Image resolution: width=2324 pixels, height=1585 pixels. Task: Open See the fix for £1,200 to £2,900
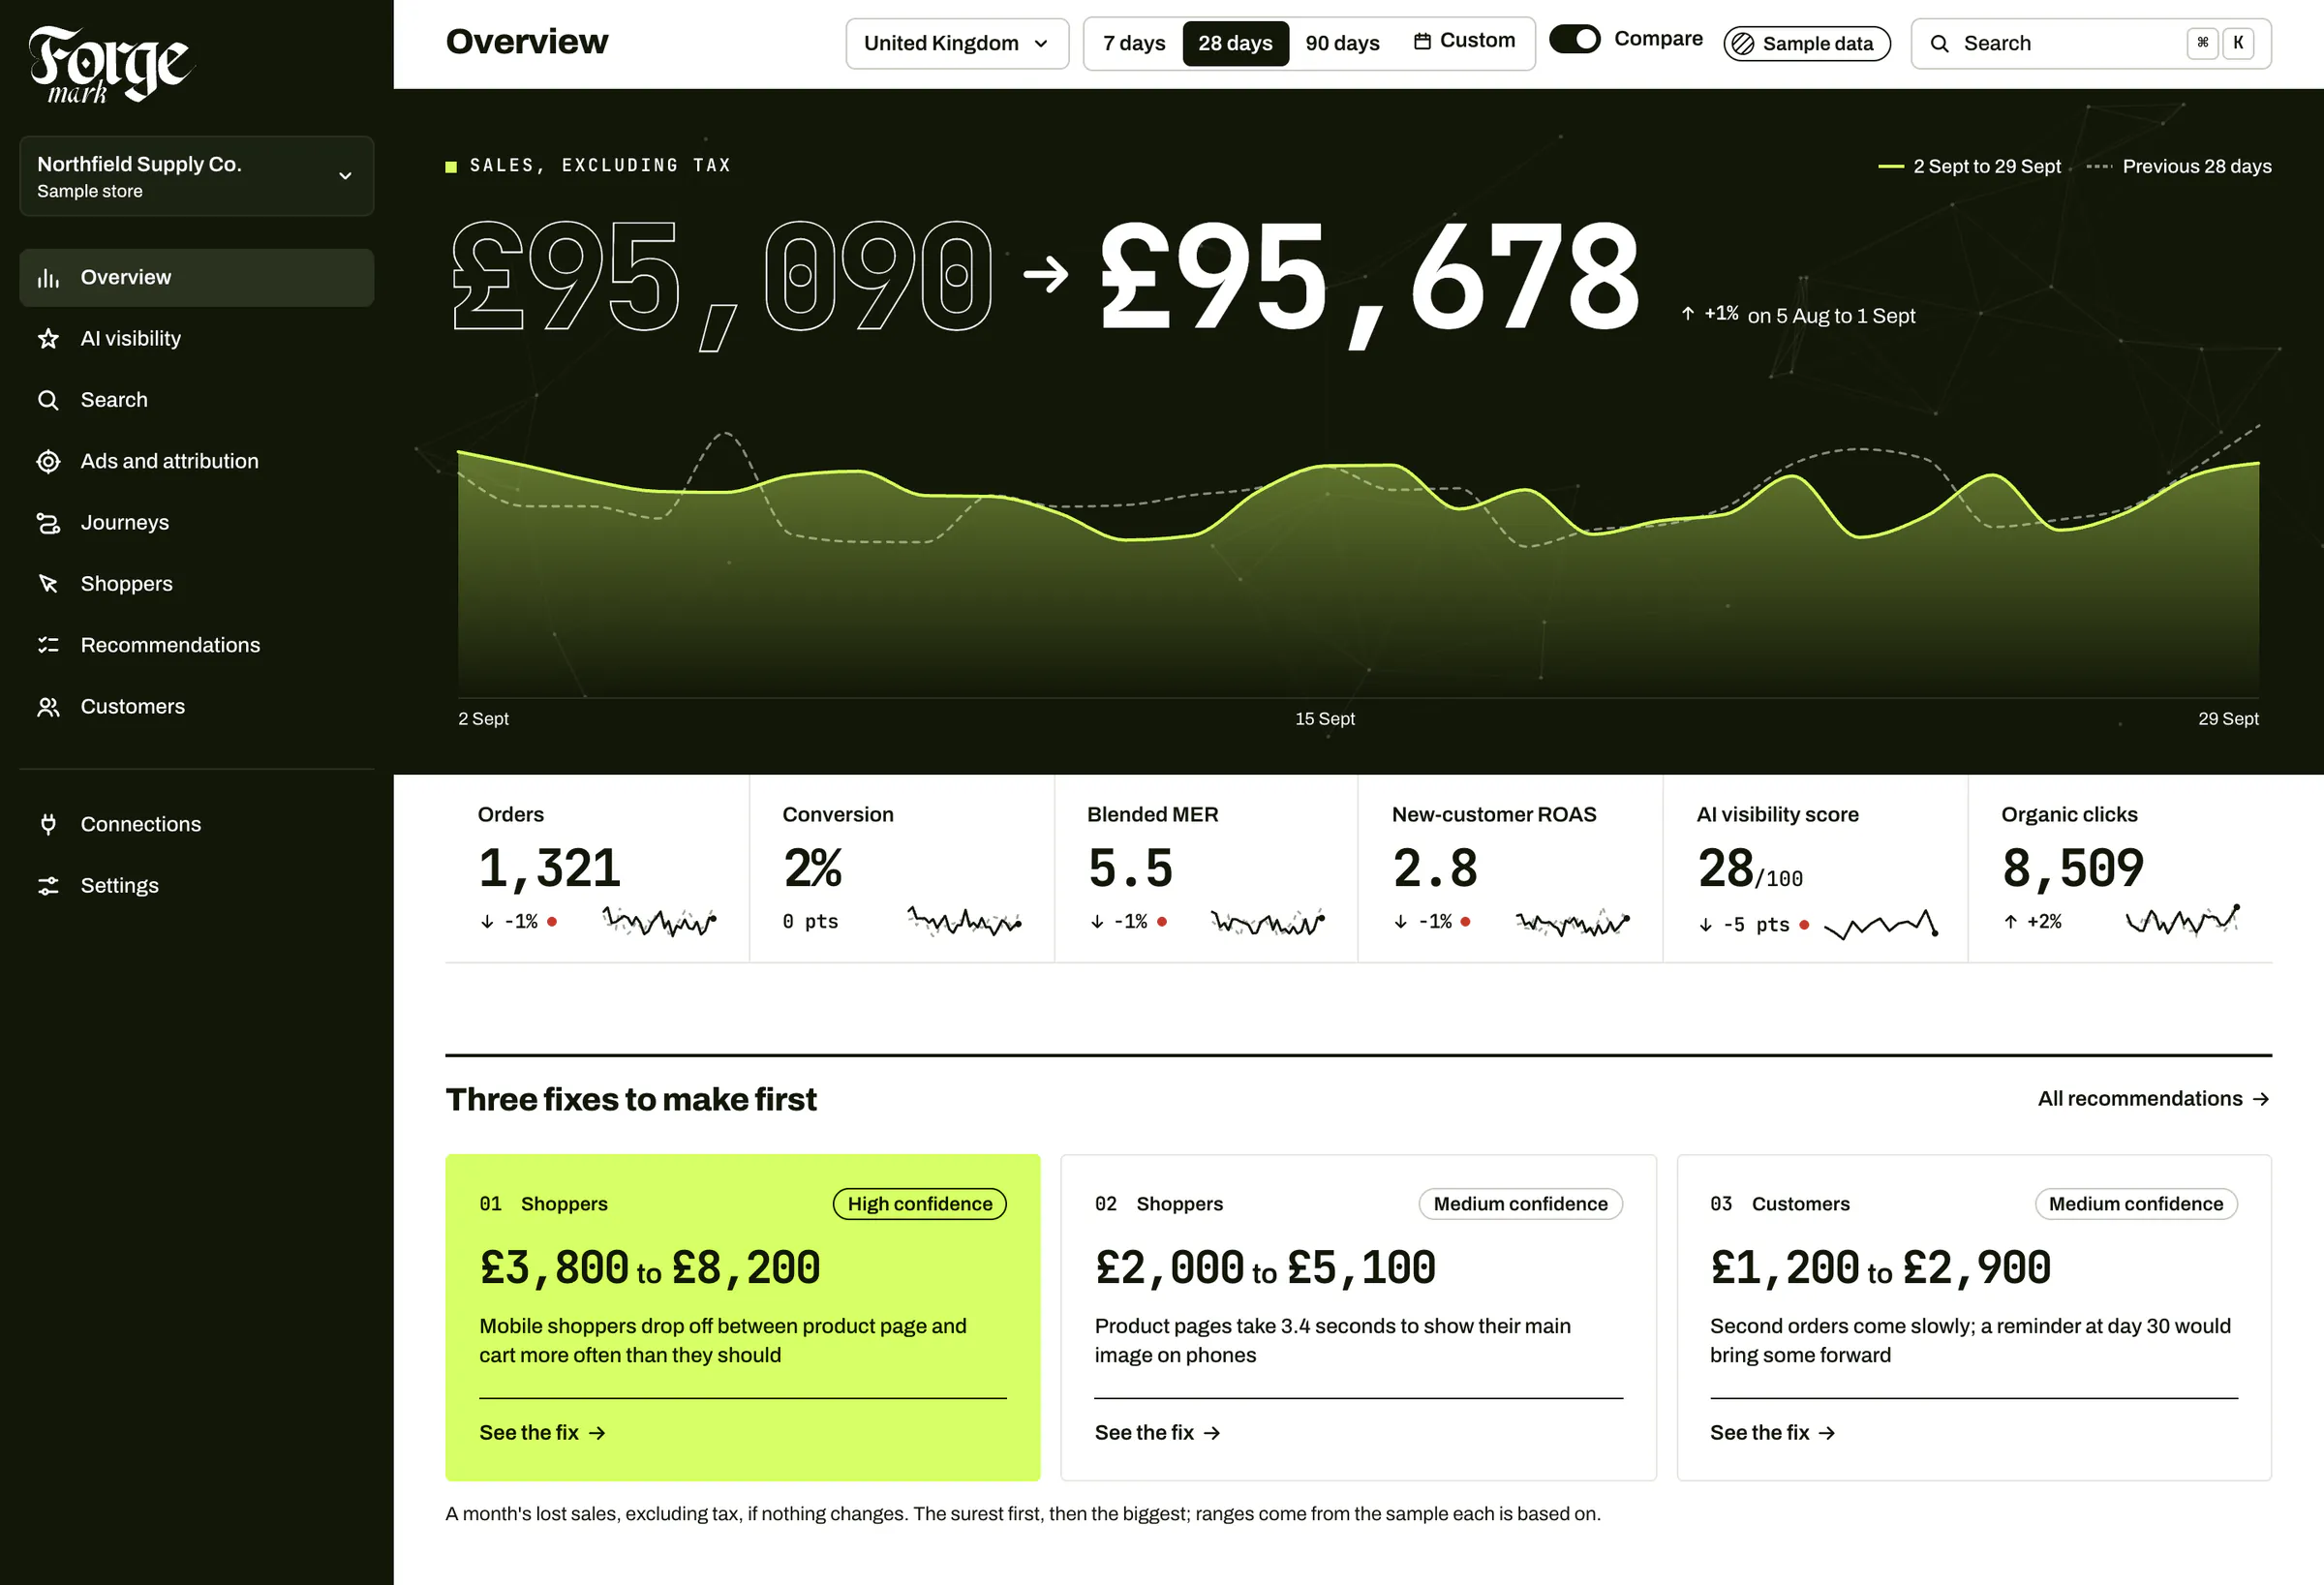click(1772, 1433)
